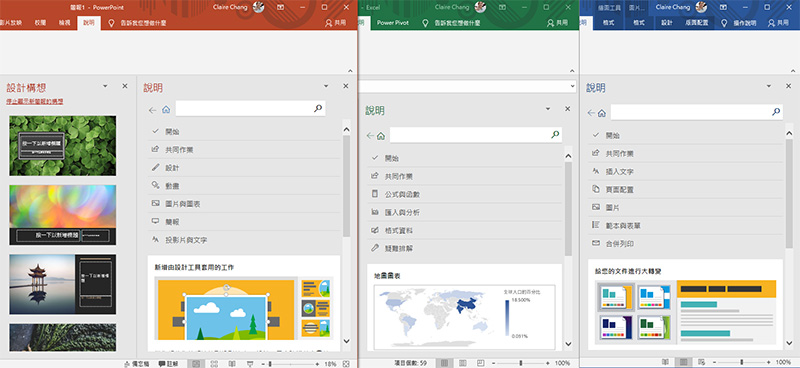Close the 設計構想 pane
Viewport: 800px width, 368px height.
125,86
